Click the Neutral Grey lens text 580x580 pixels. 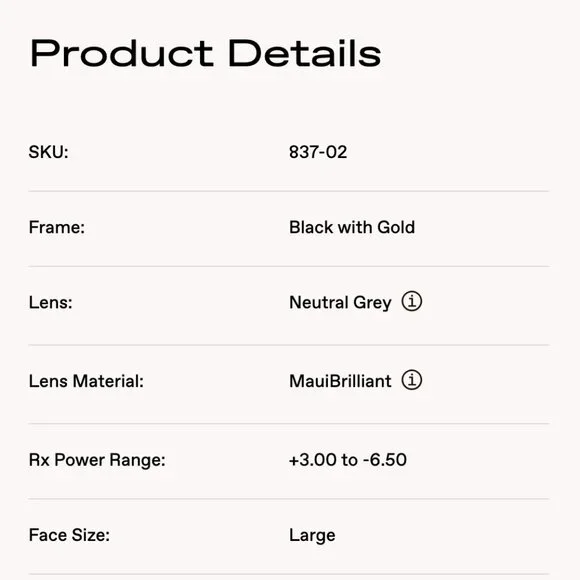340,303
